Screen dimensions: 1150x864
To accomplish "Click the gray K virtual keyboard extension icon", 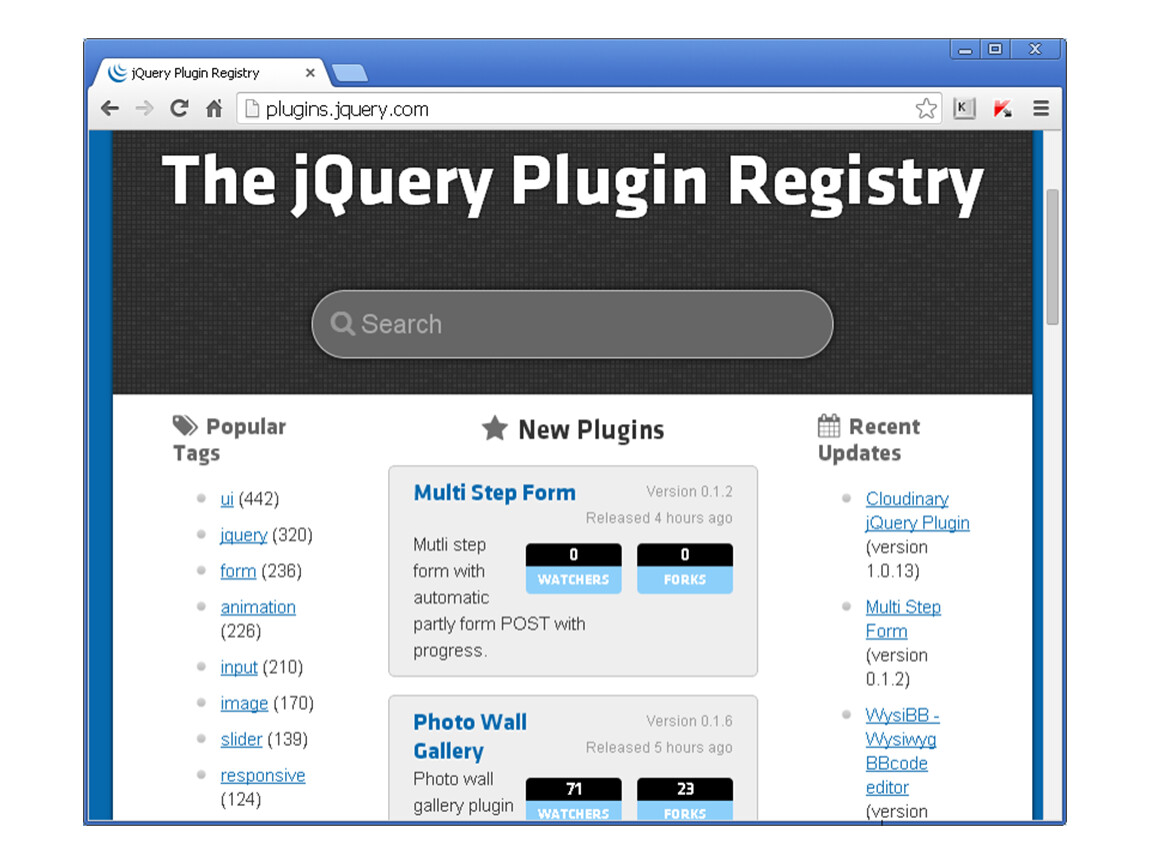I will pyautogui.click(x=964, y=109).
